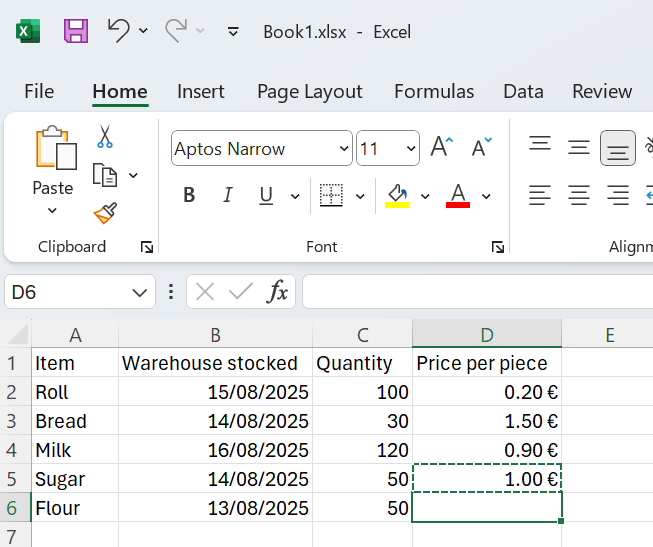Screen dimensions: 653x547
Task: Expand the Name Box dropdown arrow
Action: tap(140, 293)
